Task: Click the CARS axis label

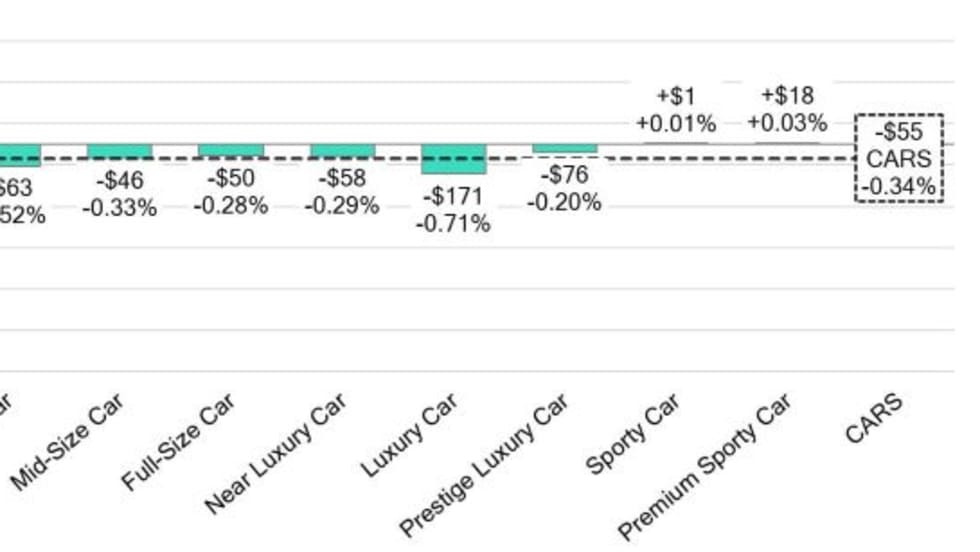Action: pos(874,418)
